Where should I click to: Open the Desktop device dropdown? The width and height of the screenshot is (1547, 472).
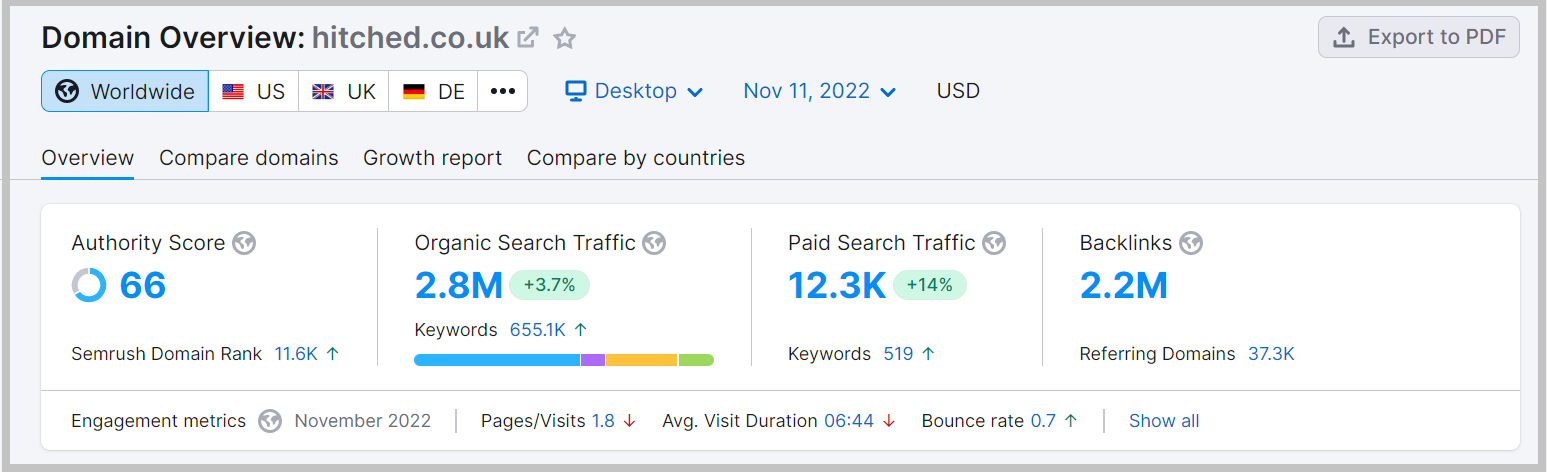tap(634, 91)
